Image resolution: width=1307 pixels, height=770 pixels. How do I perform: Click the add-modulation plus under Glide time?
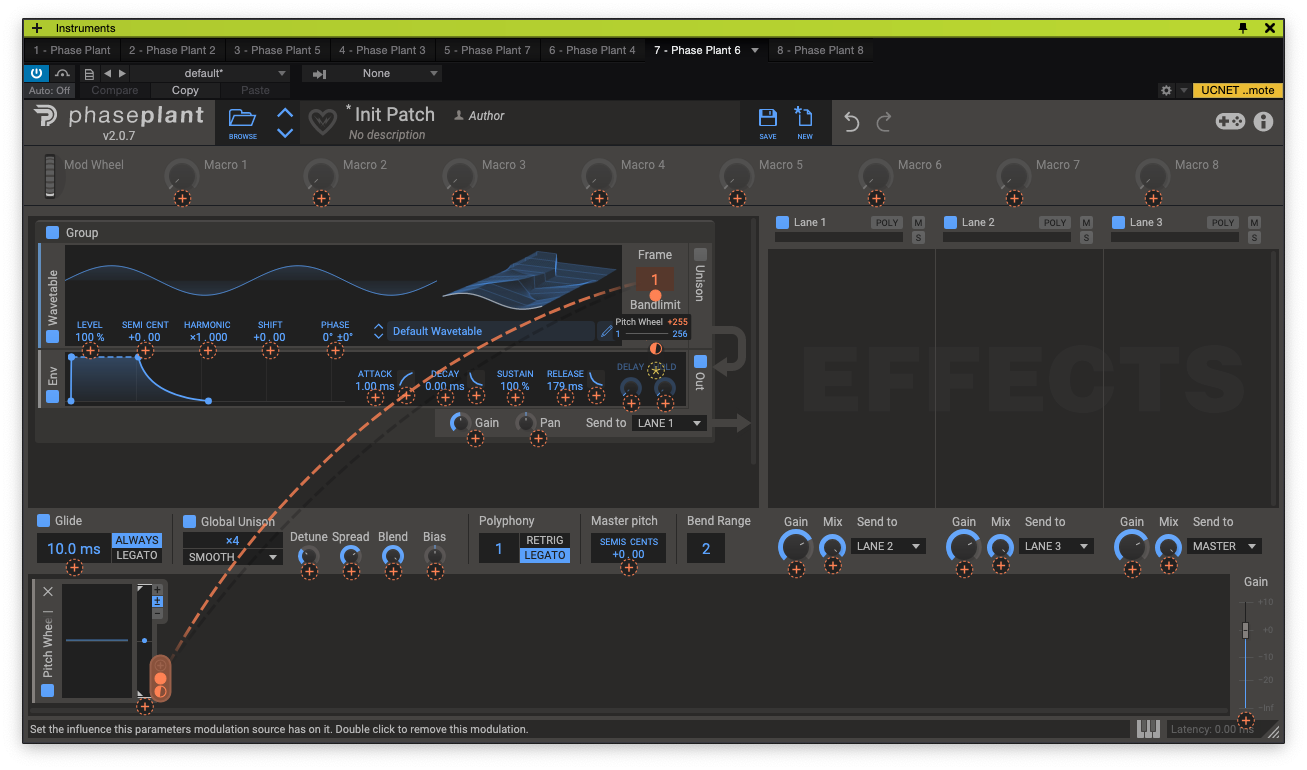pyautogui.click(x=74, y=568)
